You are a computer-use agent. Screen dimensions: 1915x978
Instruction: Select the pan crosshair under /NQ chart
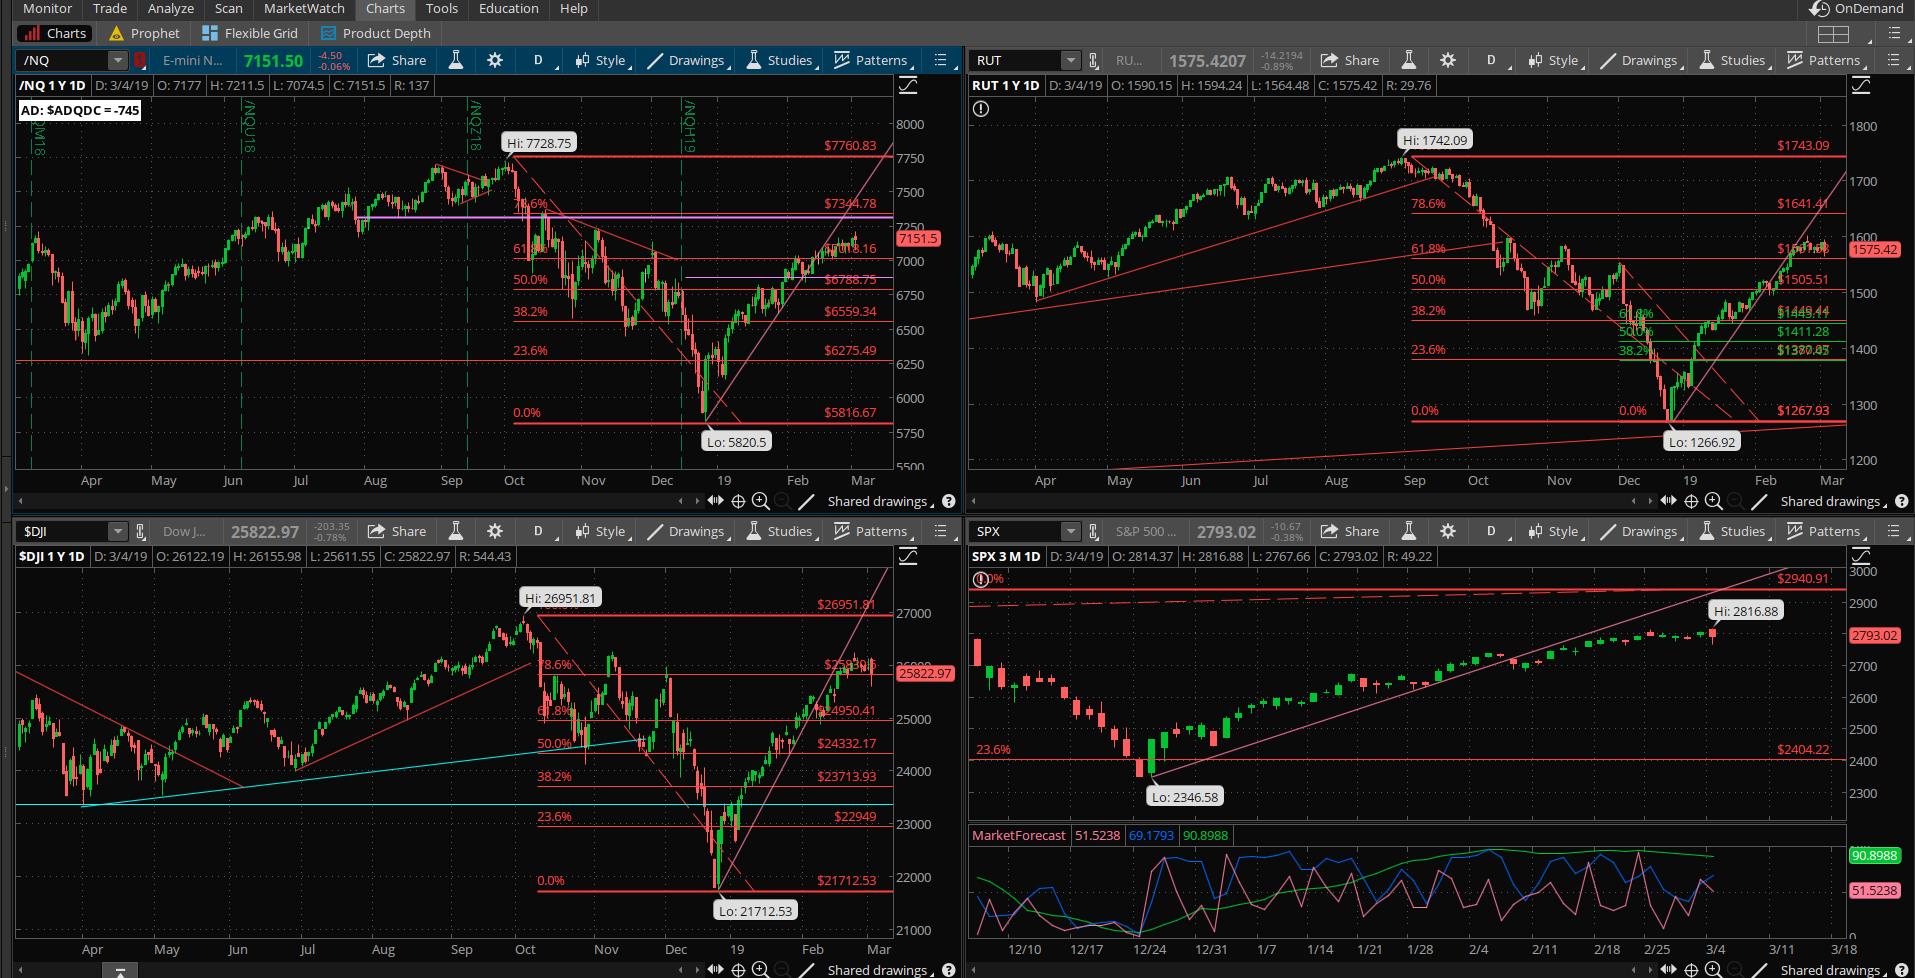738,501
